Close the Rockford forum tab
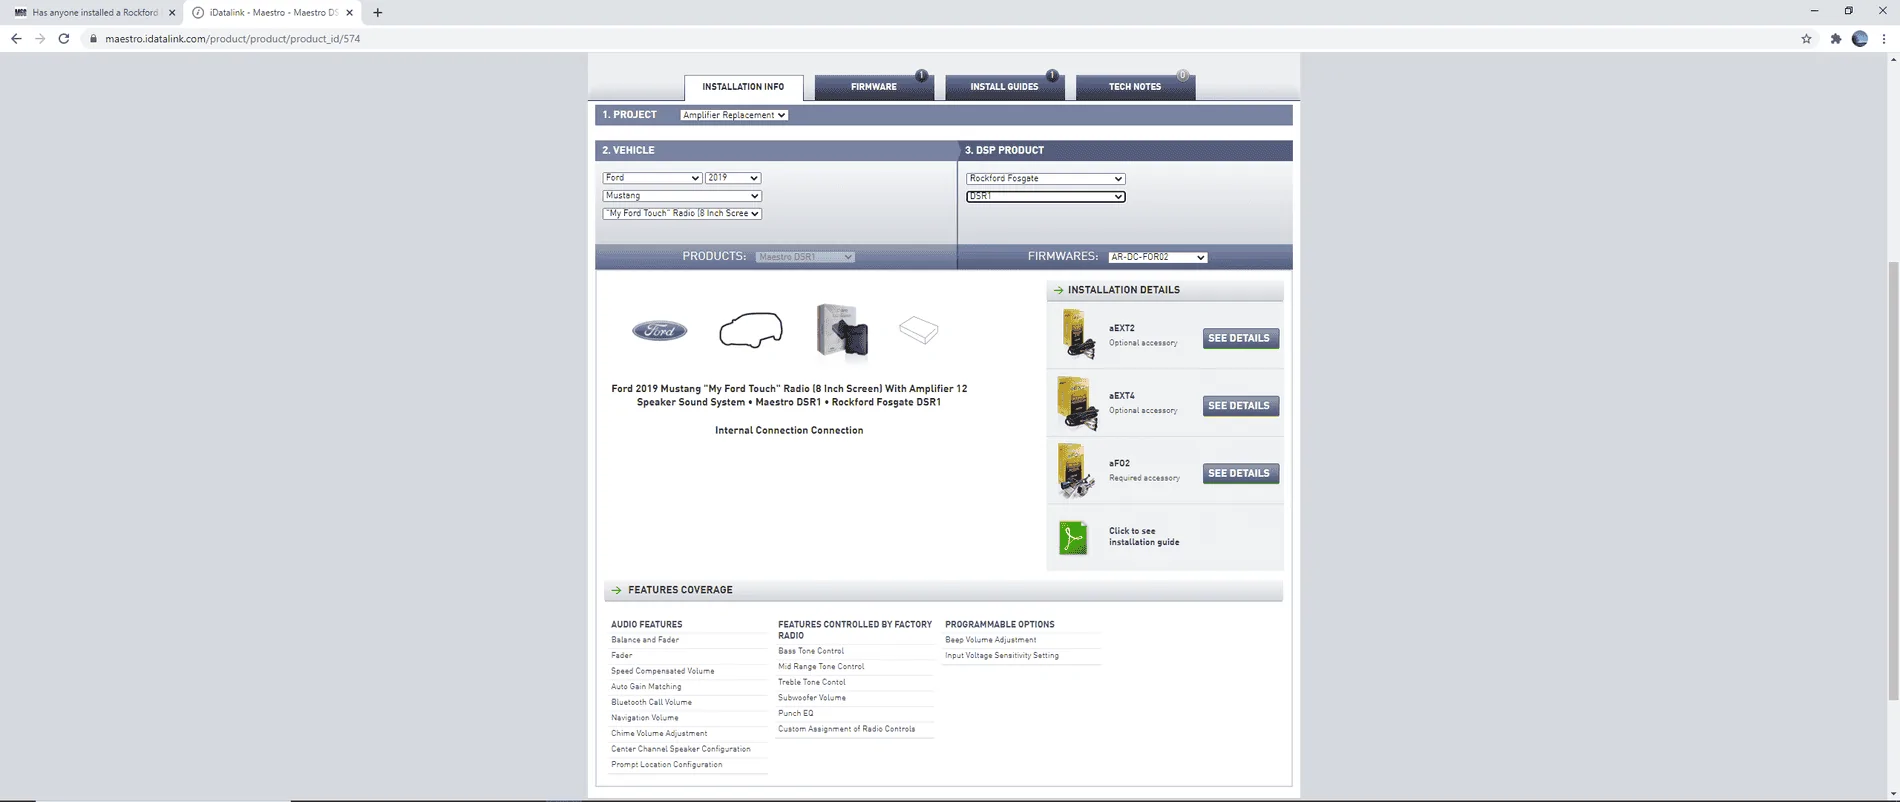This screenshot has width=1900, height=802. pos(172,13)
